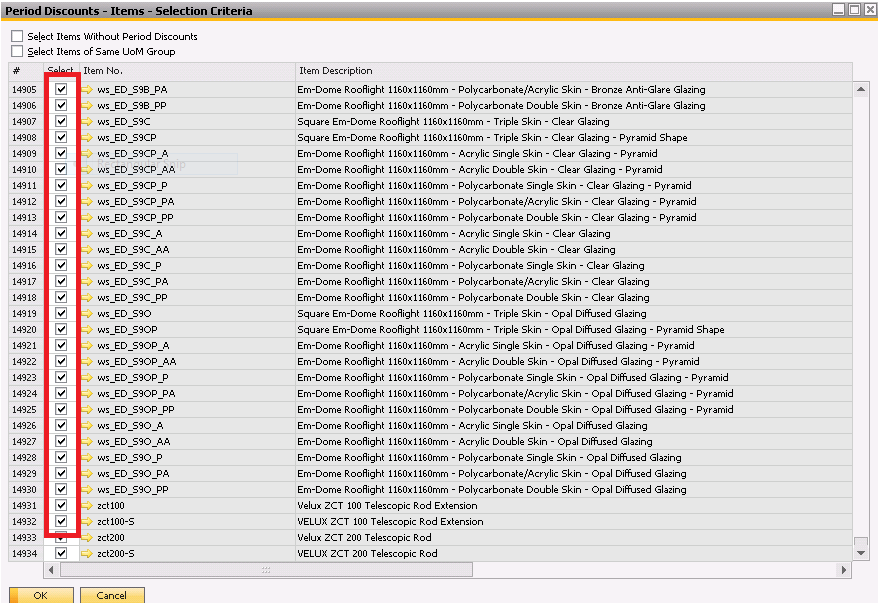The image size is (880, 603).
Task: Deselect row 14907 ws_ED_S9C checkbox
Action: tap(61, 121)
